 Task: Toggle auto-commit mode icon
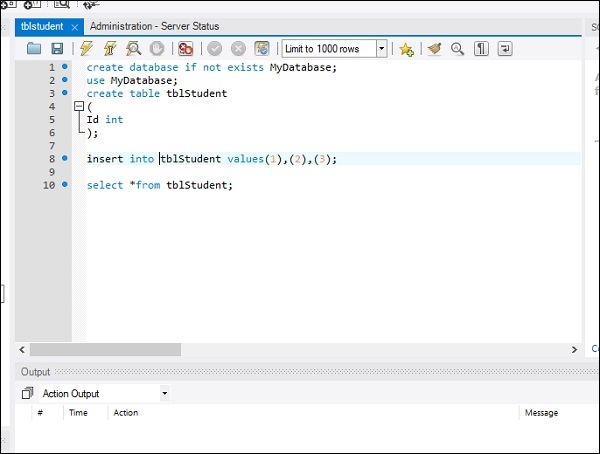pos(262,49)
